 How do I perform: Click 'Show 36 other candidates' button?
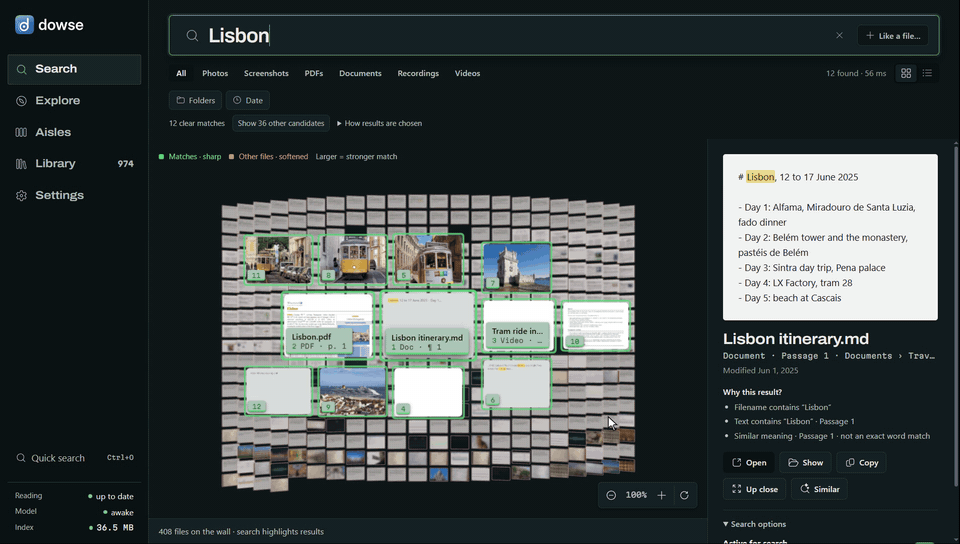tap(280, 123)
